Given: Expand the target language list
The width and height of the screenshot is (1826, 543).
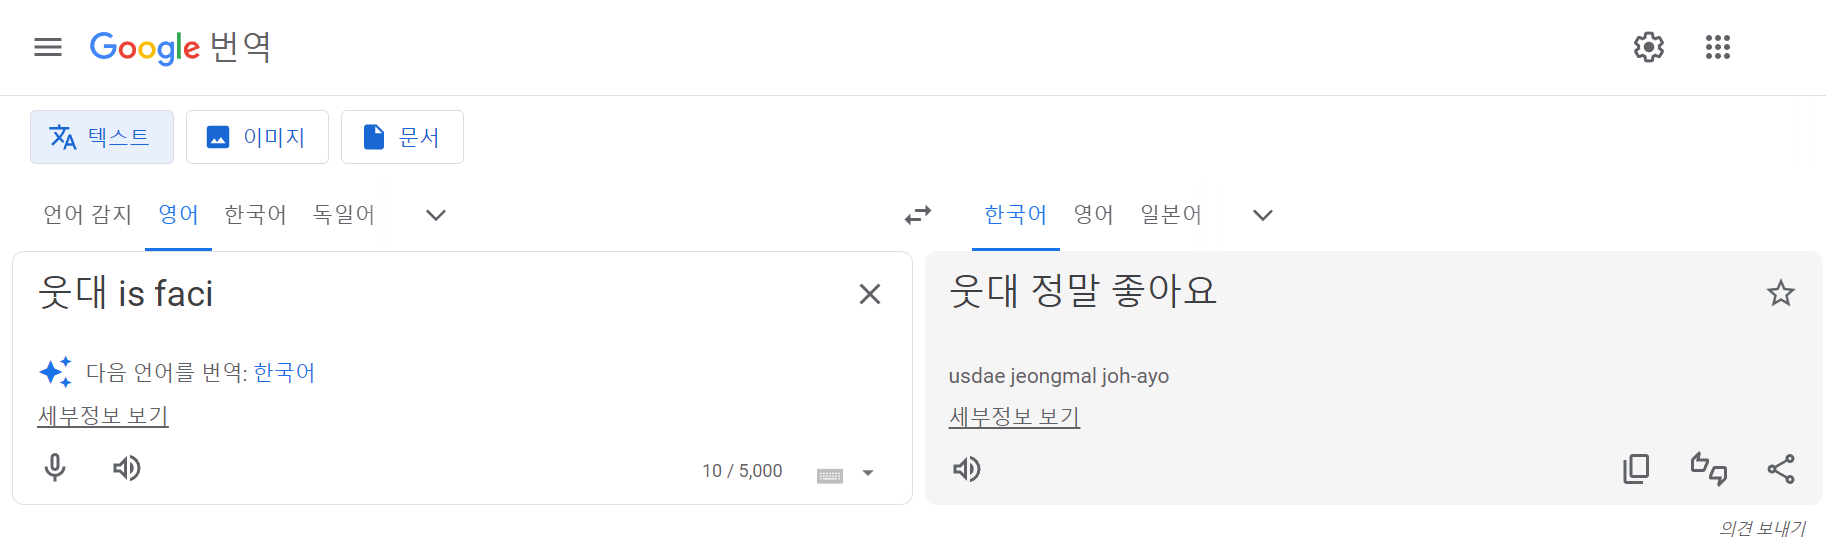Looking at the screenshot, I should coord(1262,215).
